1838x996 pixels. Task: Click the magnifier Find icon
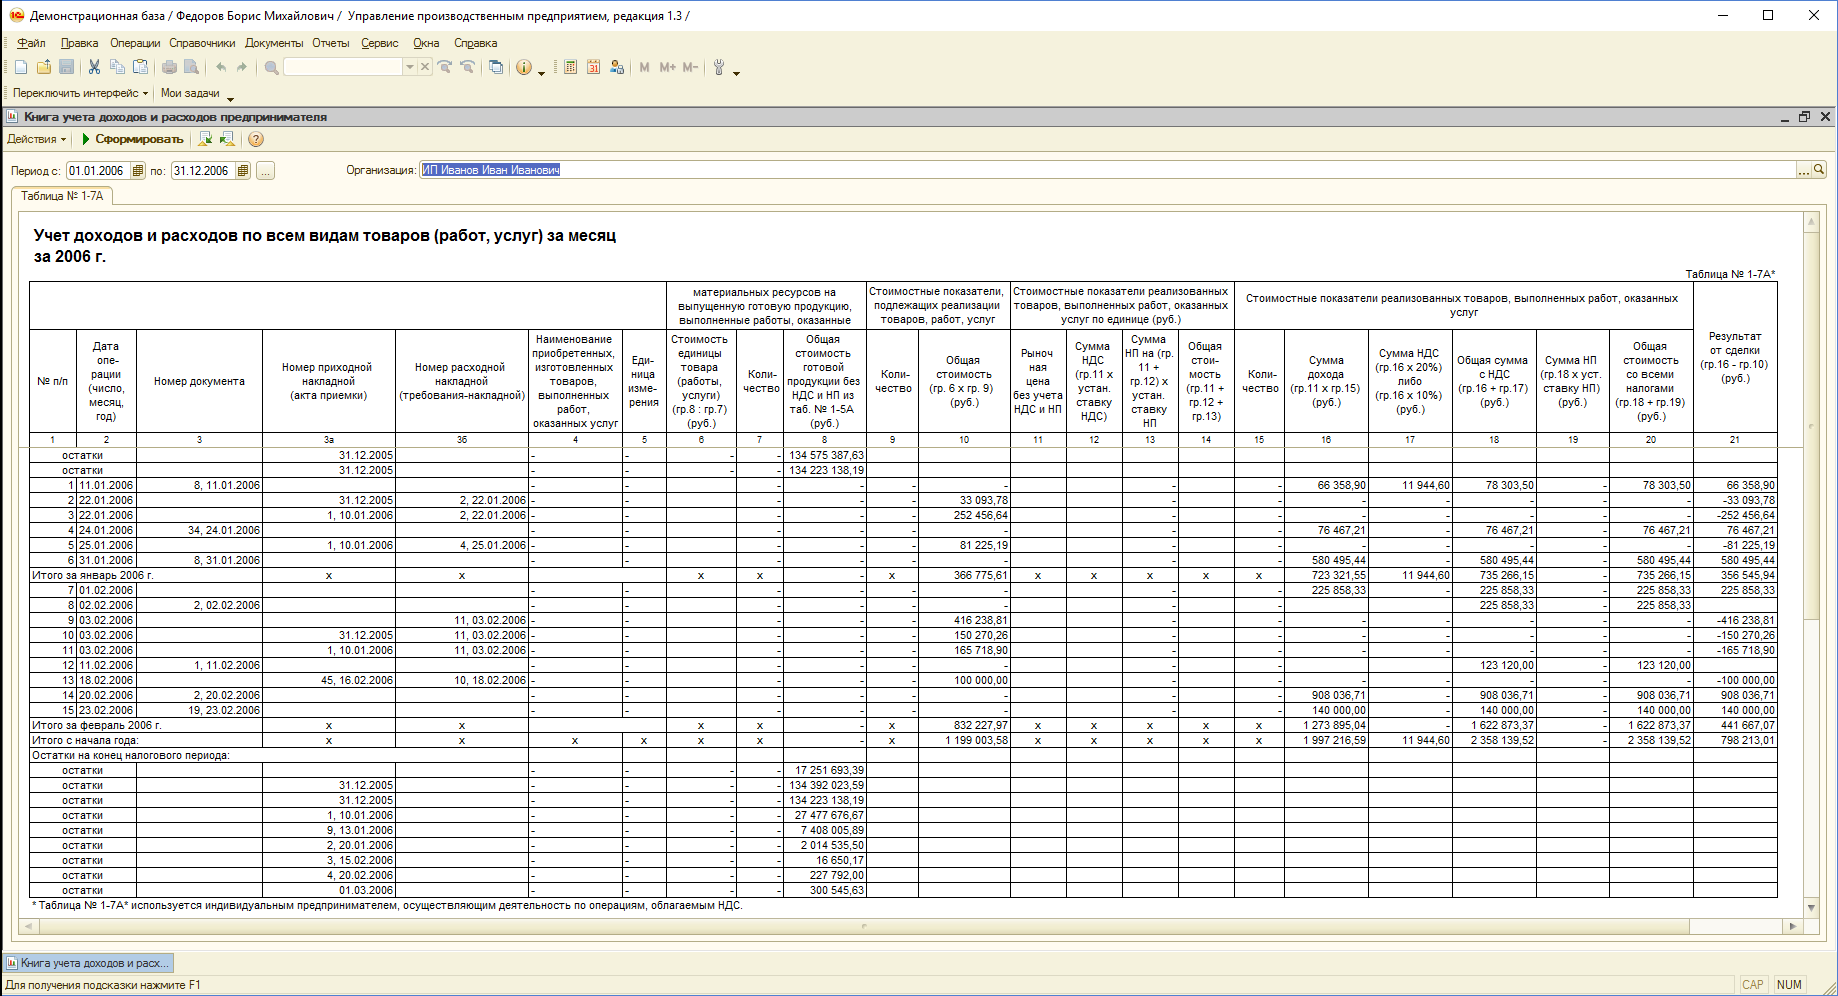click(271, 67)
